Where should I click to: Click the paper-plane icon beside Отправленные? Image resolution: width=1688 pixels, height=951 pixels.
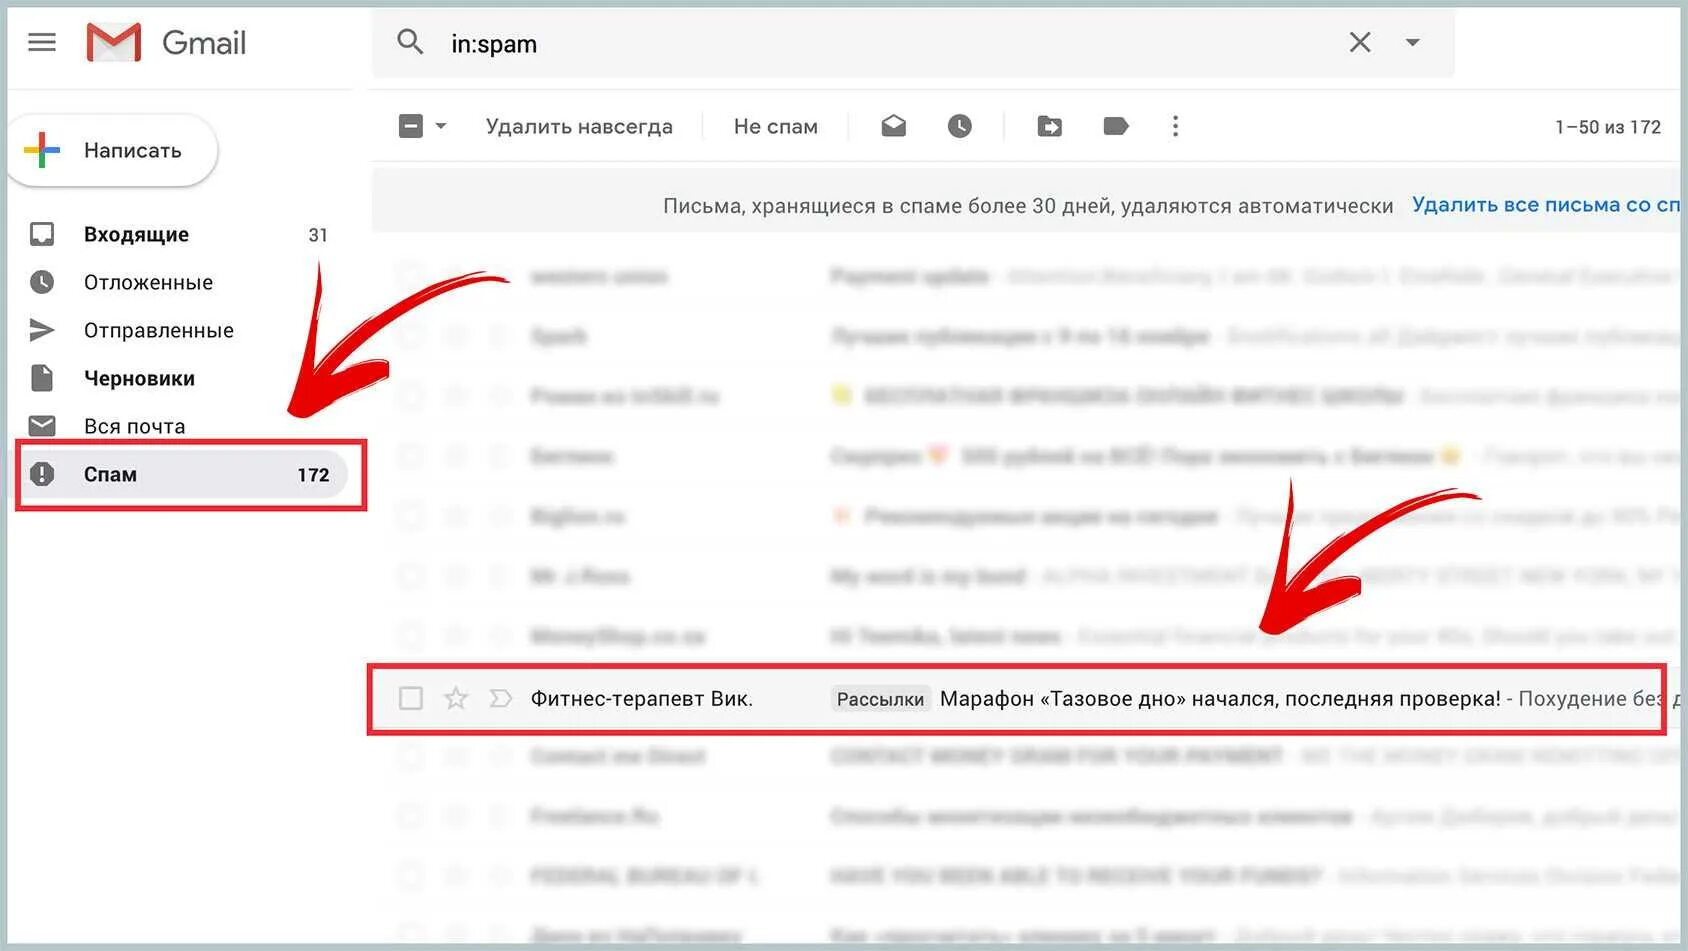coord(42,330)
